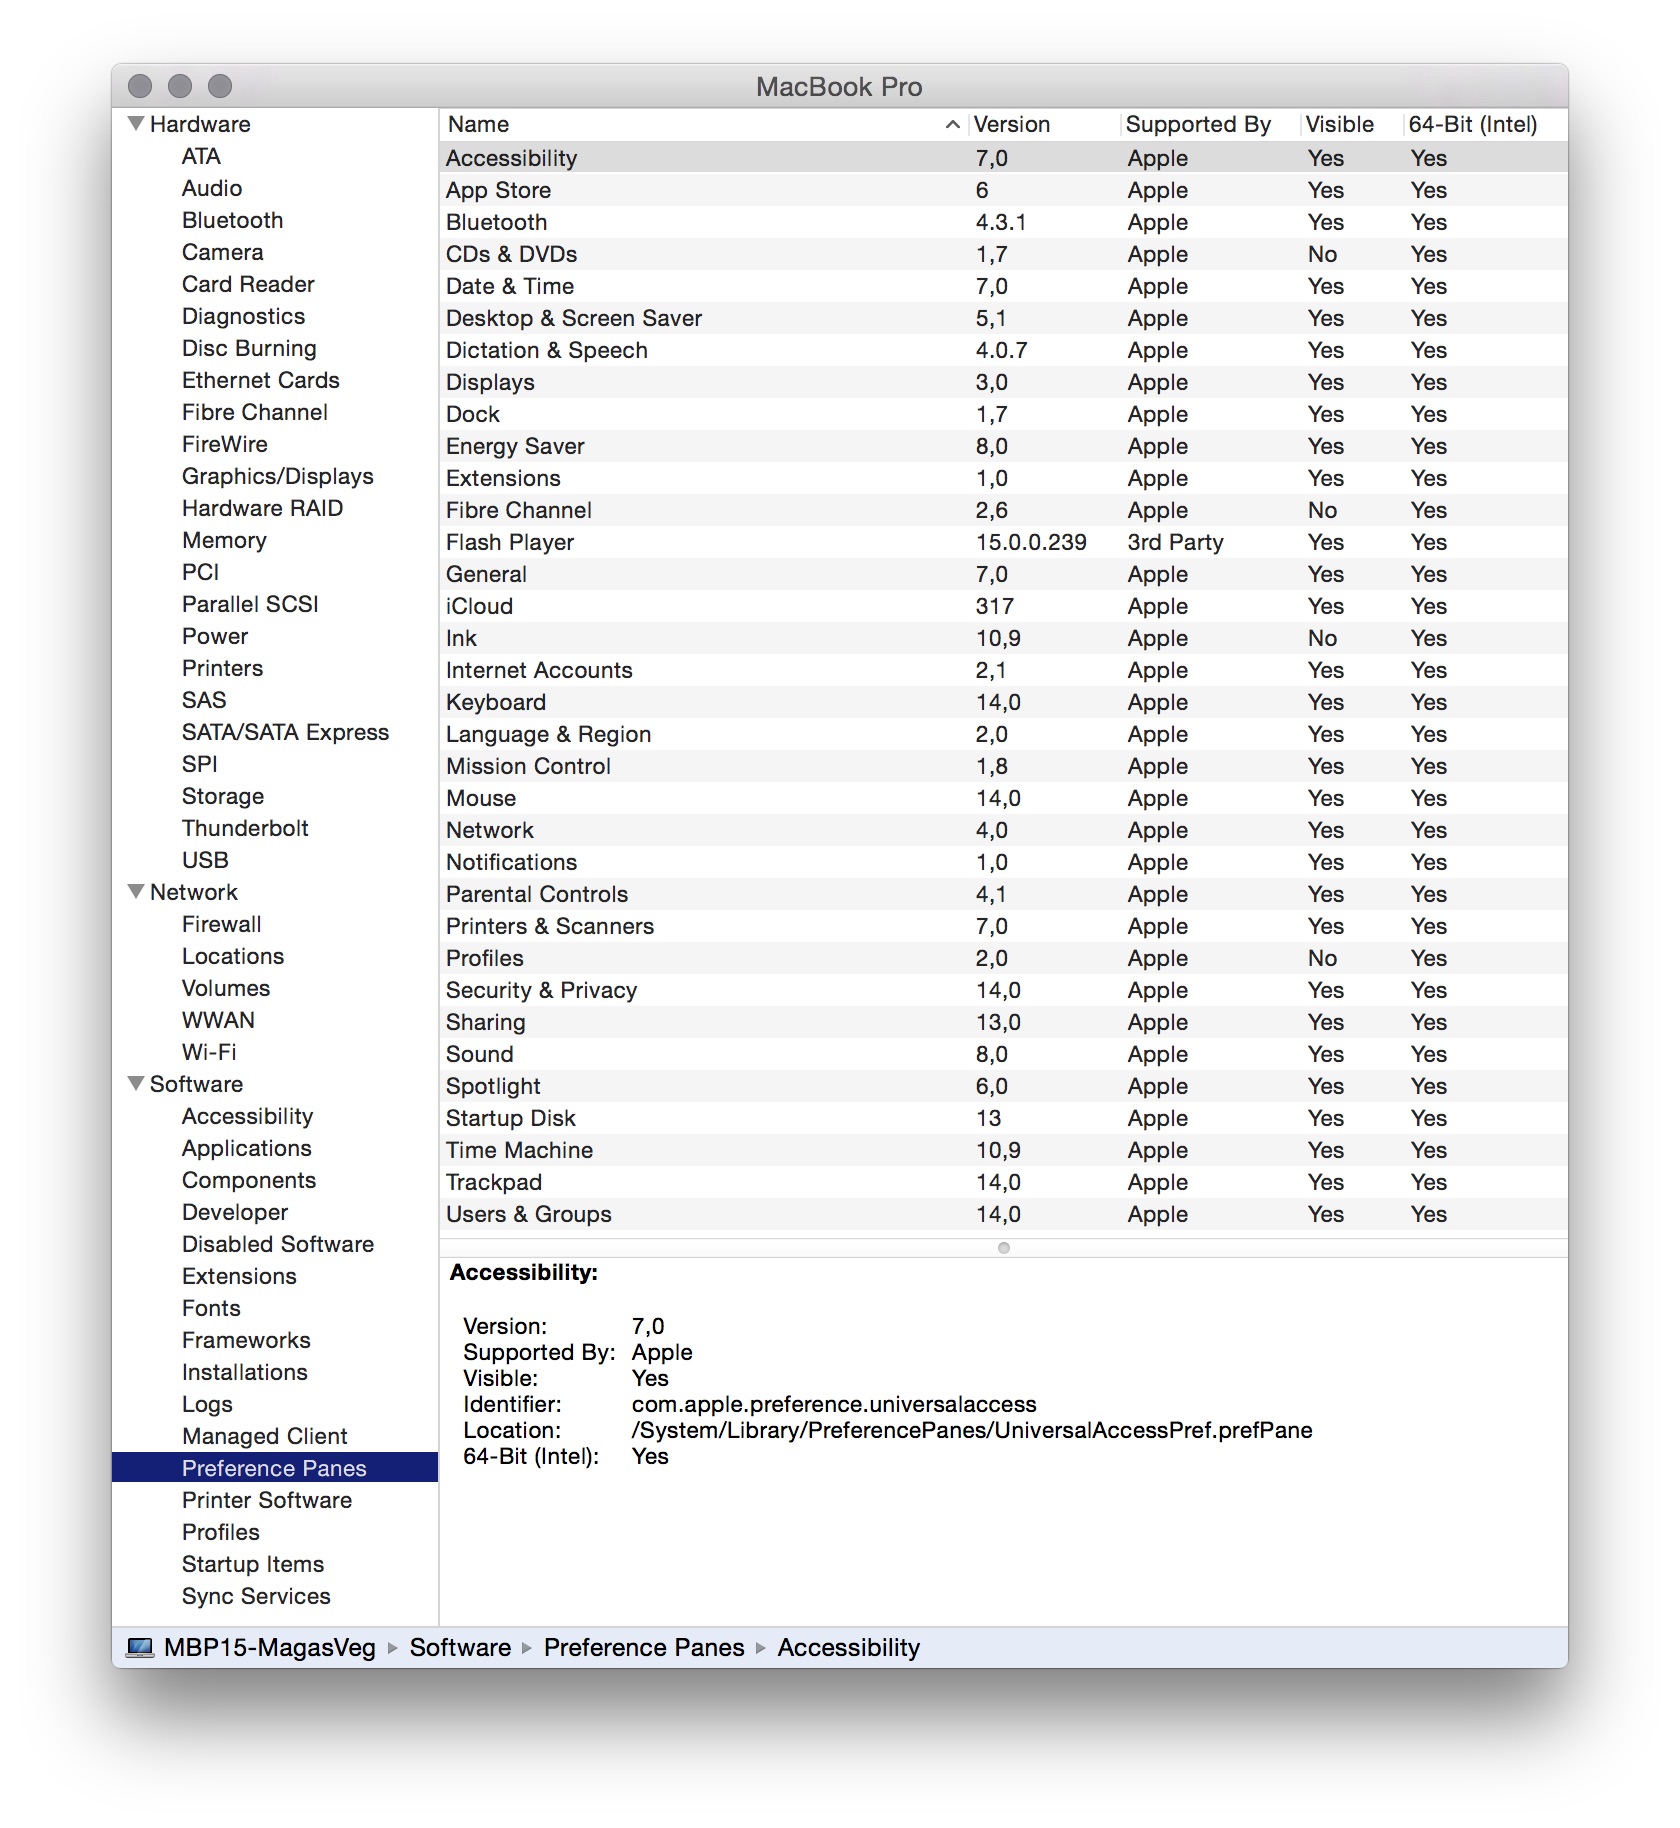Click the Name column sort arrow
Screen dimensions: 1680x1828
click(x=952, y=125)
